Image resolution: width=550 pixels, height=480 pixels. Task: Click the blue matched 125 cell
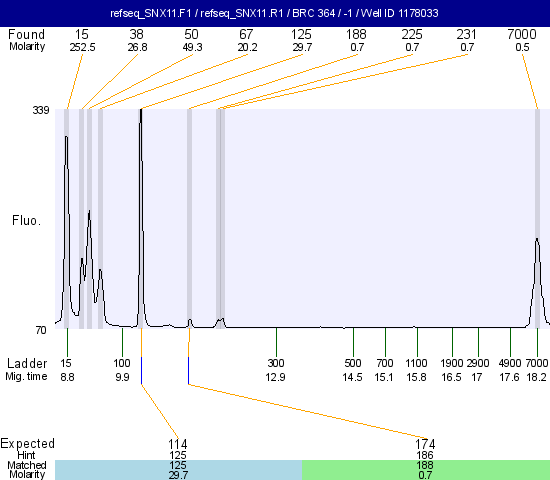pyautogui.click(x=178, y=470)
